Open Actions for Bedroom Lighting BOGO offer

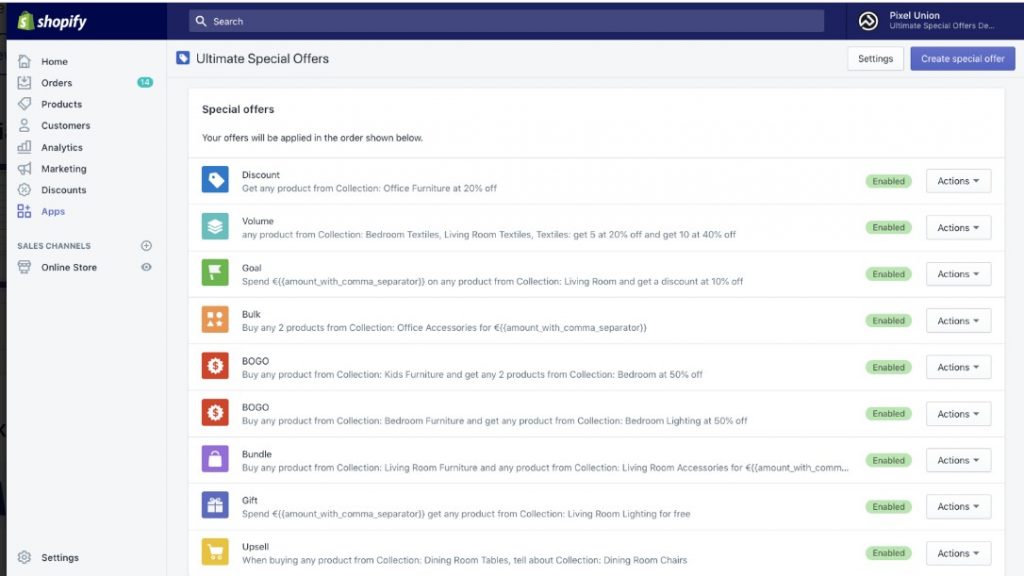(958, 413)
